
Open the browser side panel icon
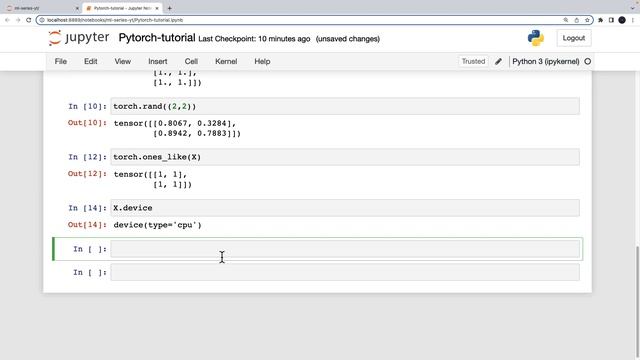coord(611,20)
